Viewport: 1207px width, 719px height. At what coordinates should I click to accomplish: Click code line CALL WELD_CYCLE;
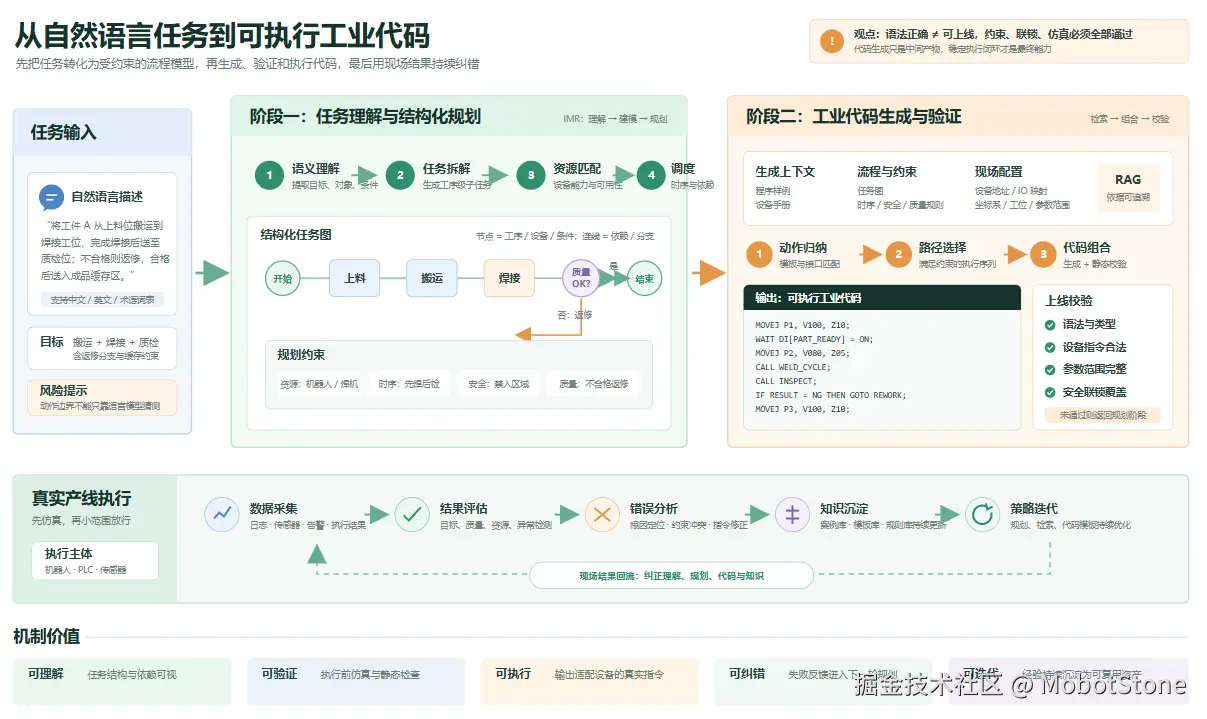(x=792, y=367)
